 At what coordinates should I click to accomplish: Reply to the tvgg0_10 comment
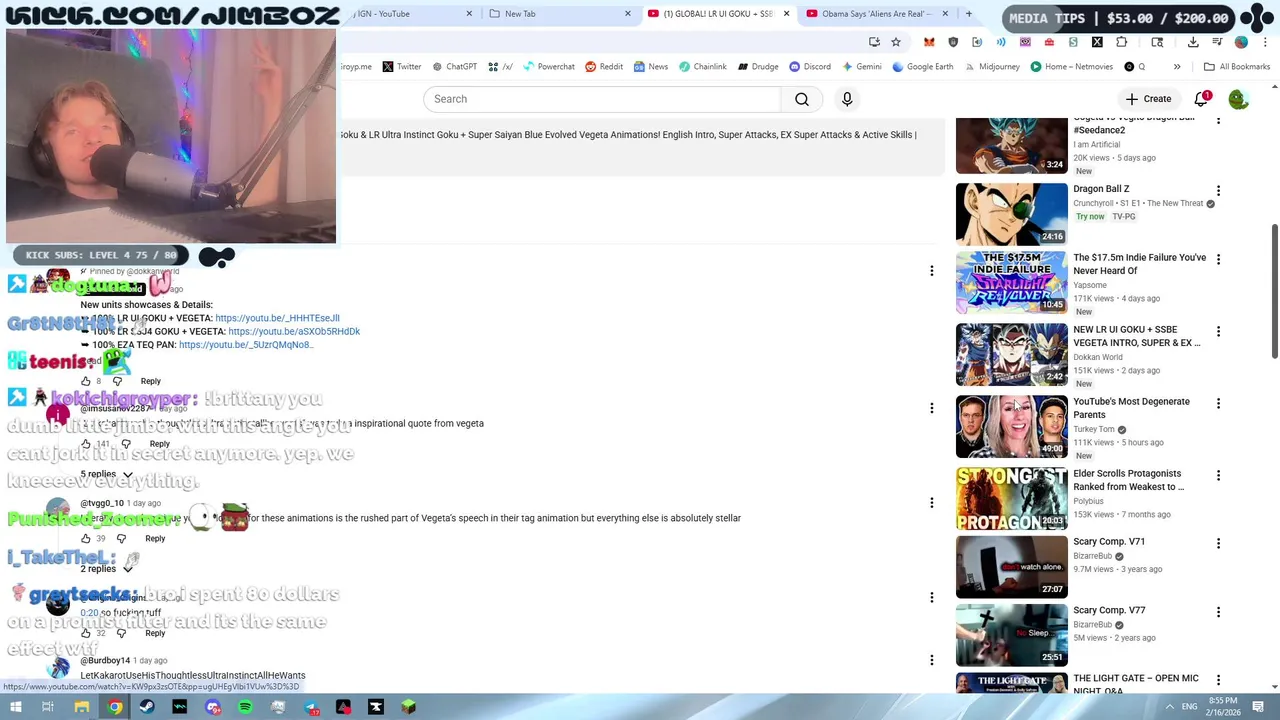point(155,538)
